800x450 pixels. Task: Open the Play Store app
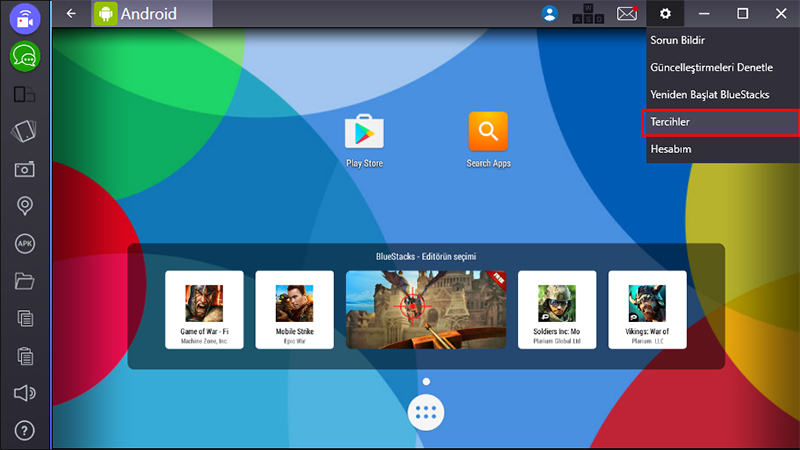pos(364,132)
